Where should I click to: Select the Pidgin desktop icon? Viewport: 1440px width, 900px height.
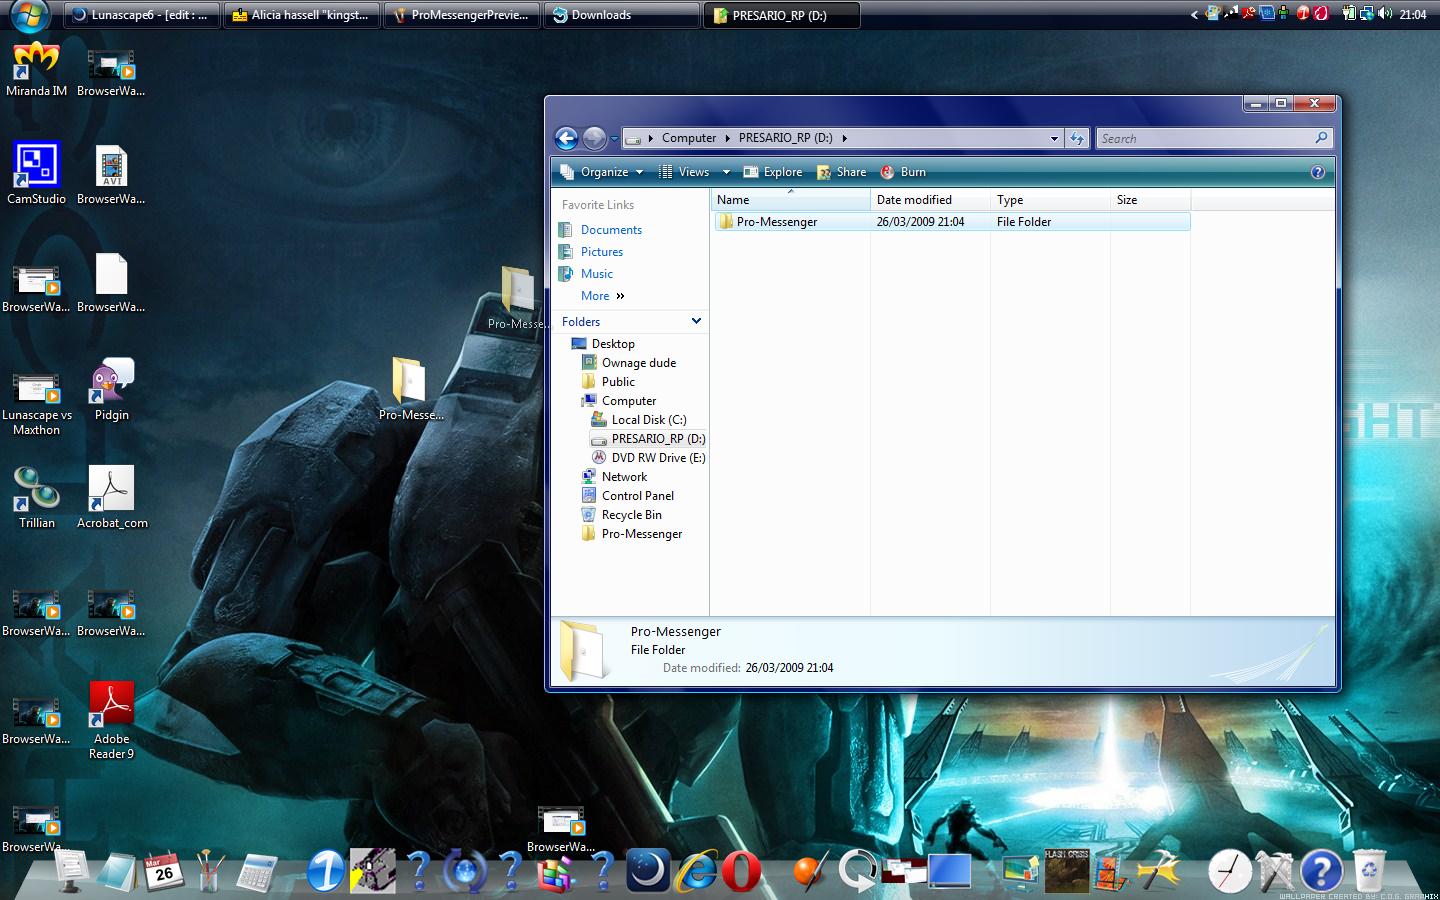[x=112, y=390]
